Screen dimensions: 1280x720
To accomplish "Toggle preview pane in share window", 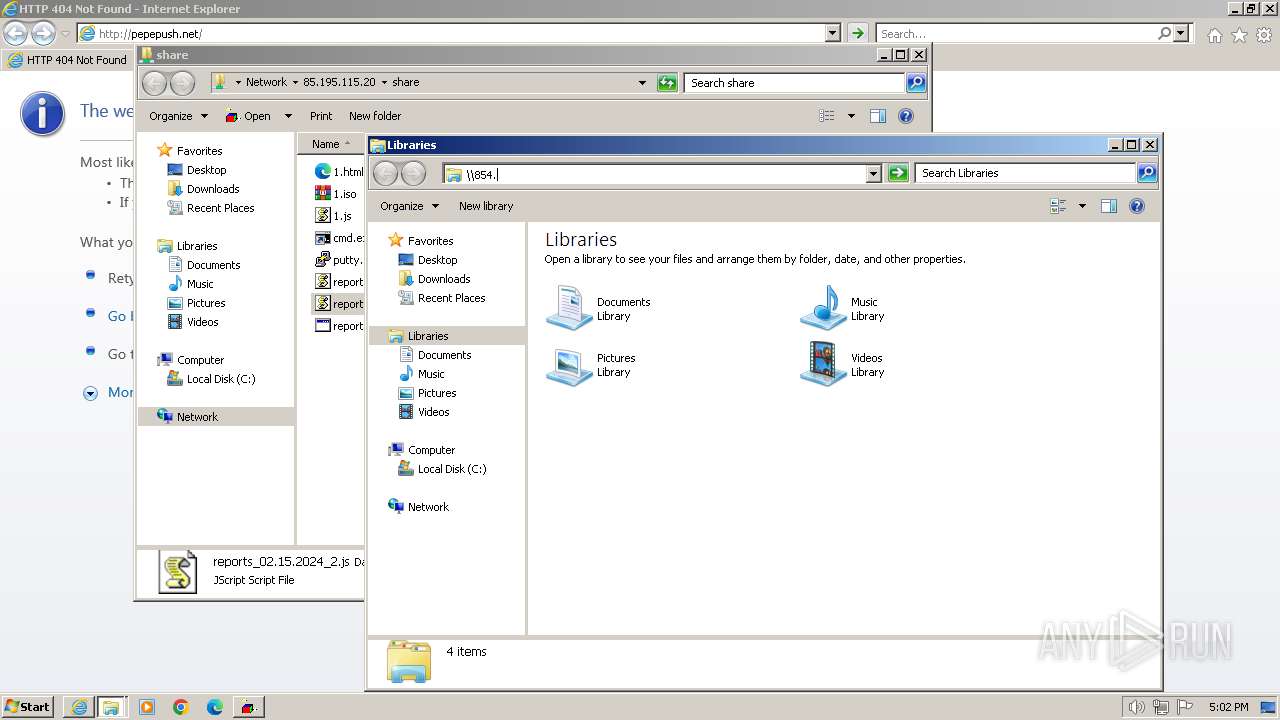I will tap(878, 116).
